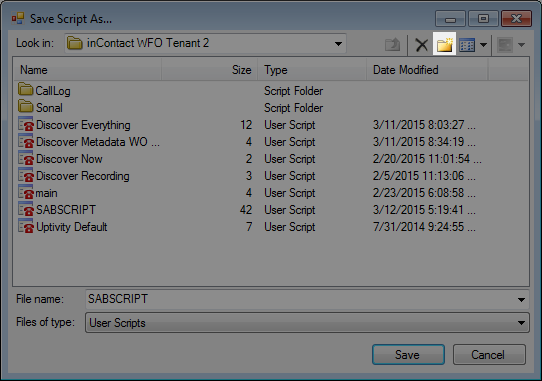The height and width of the screenshot is (381, 542).
Task: Select the Discover Everything script
Action: click(74, 125)
